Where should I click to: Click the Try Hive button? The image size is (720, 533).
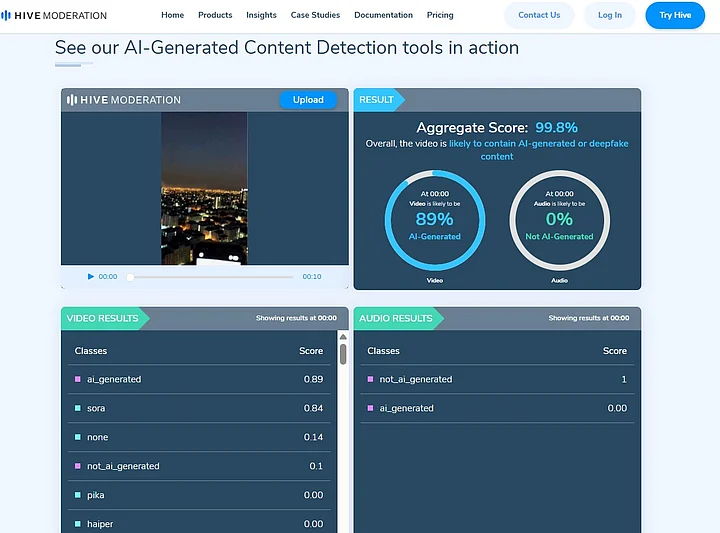[x=675, y=15]
